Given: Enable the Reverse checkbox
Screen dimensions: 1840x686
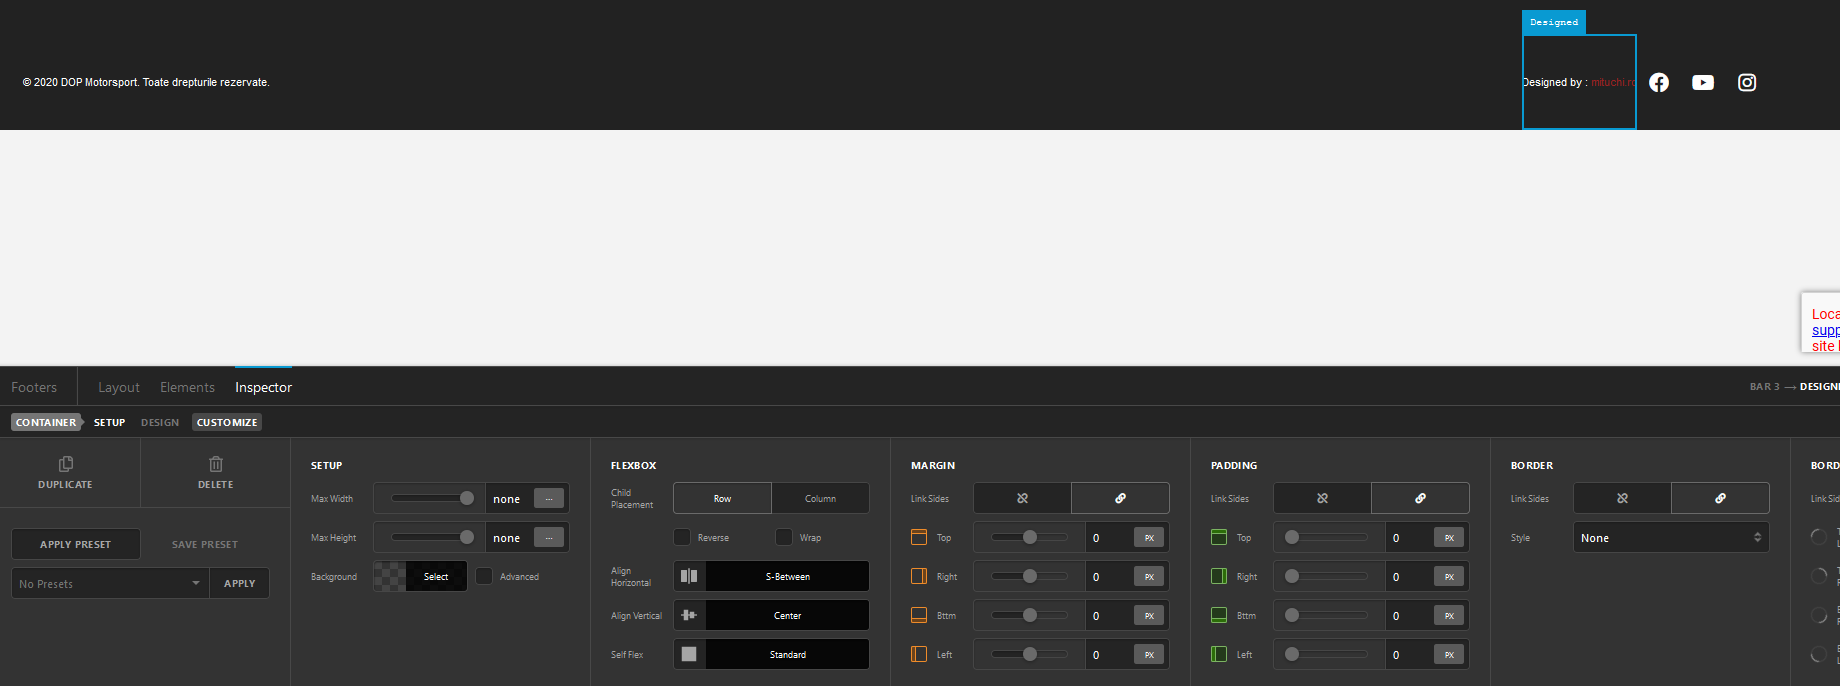Looking at the screenshot, I should coord(682,537).
